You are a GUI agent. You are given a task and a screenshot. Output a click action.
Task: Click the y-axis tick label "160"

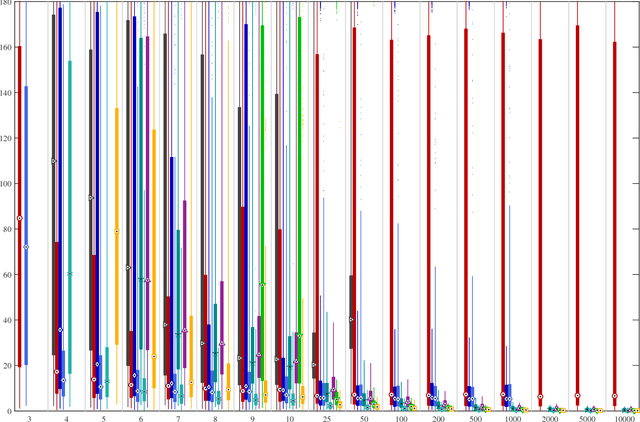[6, 47]
